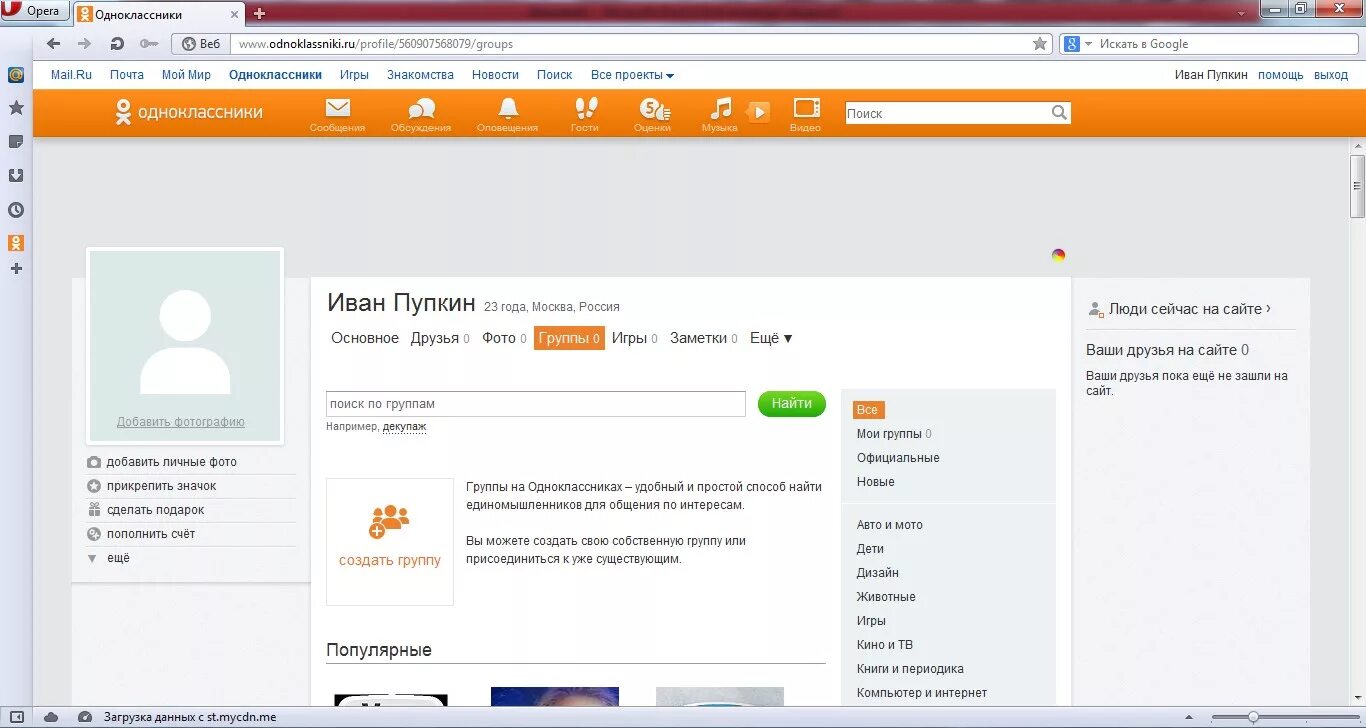
Task: Click Добавить фотографию link on avatar
Action: click(181, 422)
